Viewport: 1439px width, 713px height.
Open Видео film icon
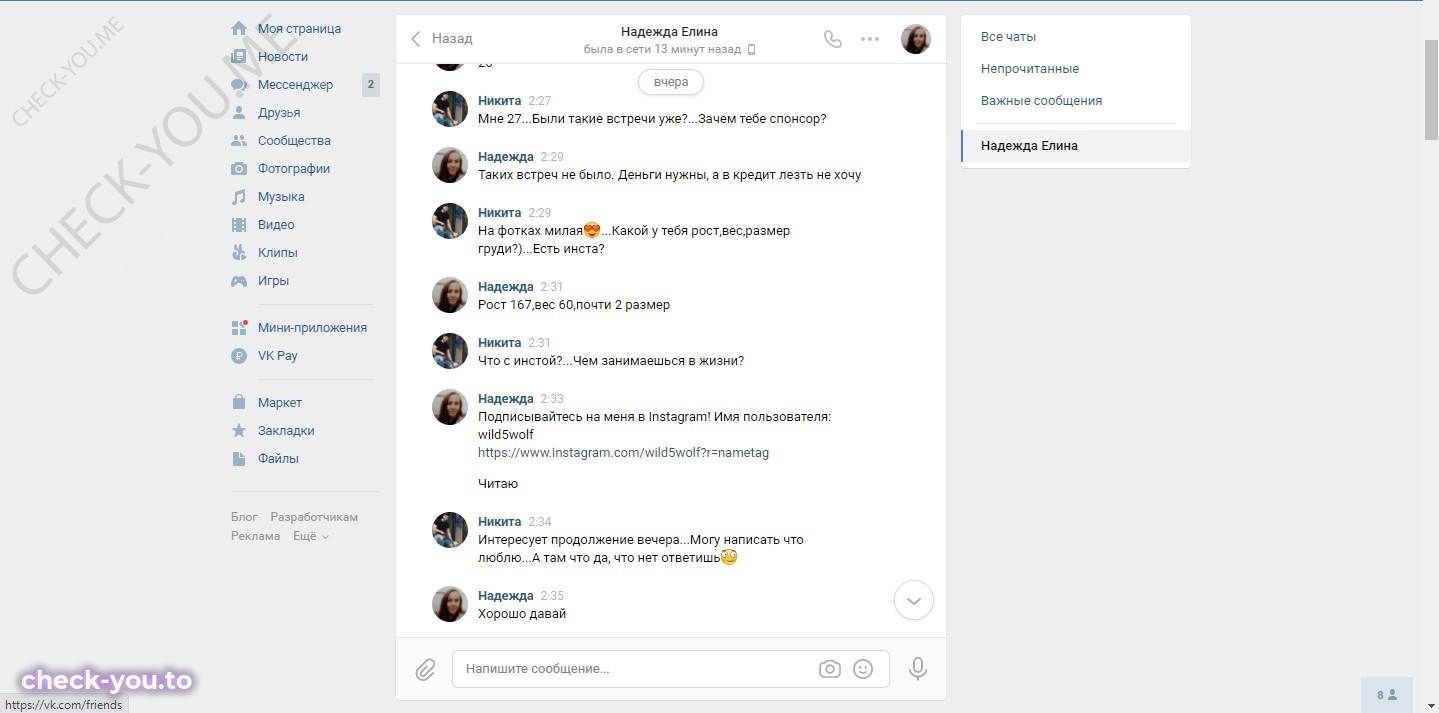pos(239,225)
